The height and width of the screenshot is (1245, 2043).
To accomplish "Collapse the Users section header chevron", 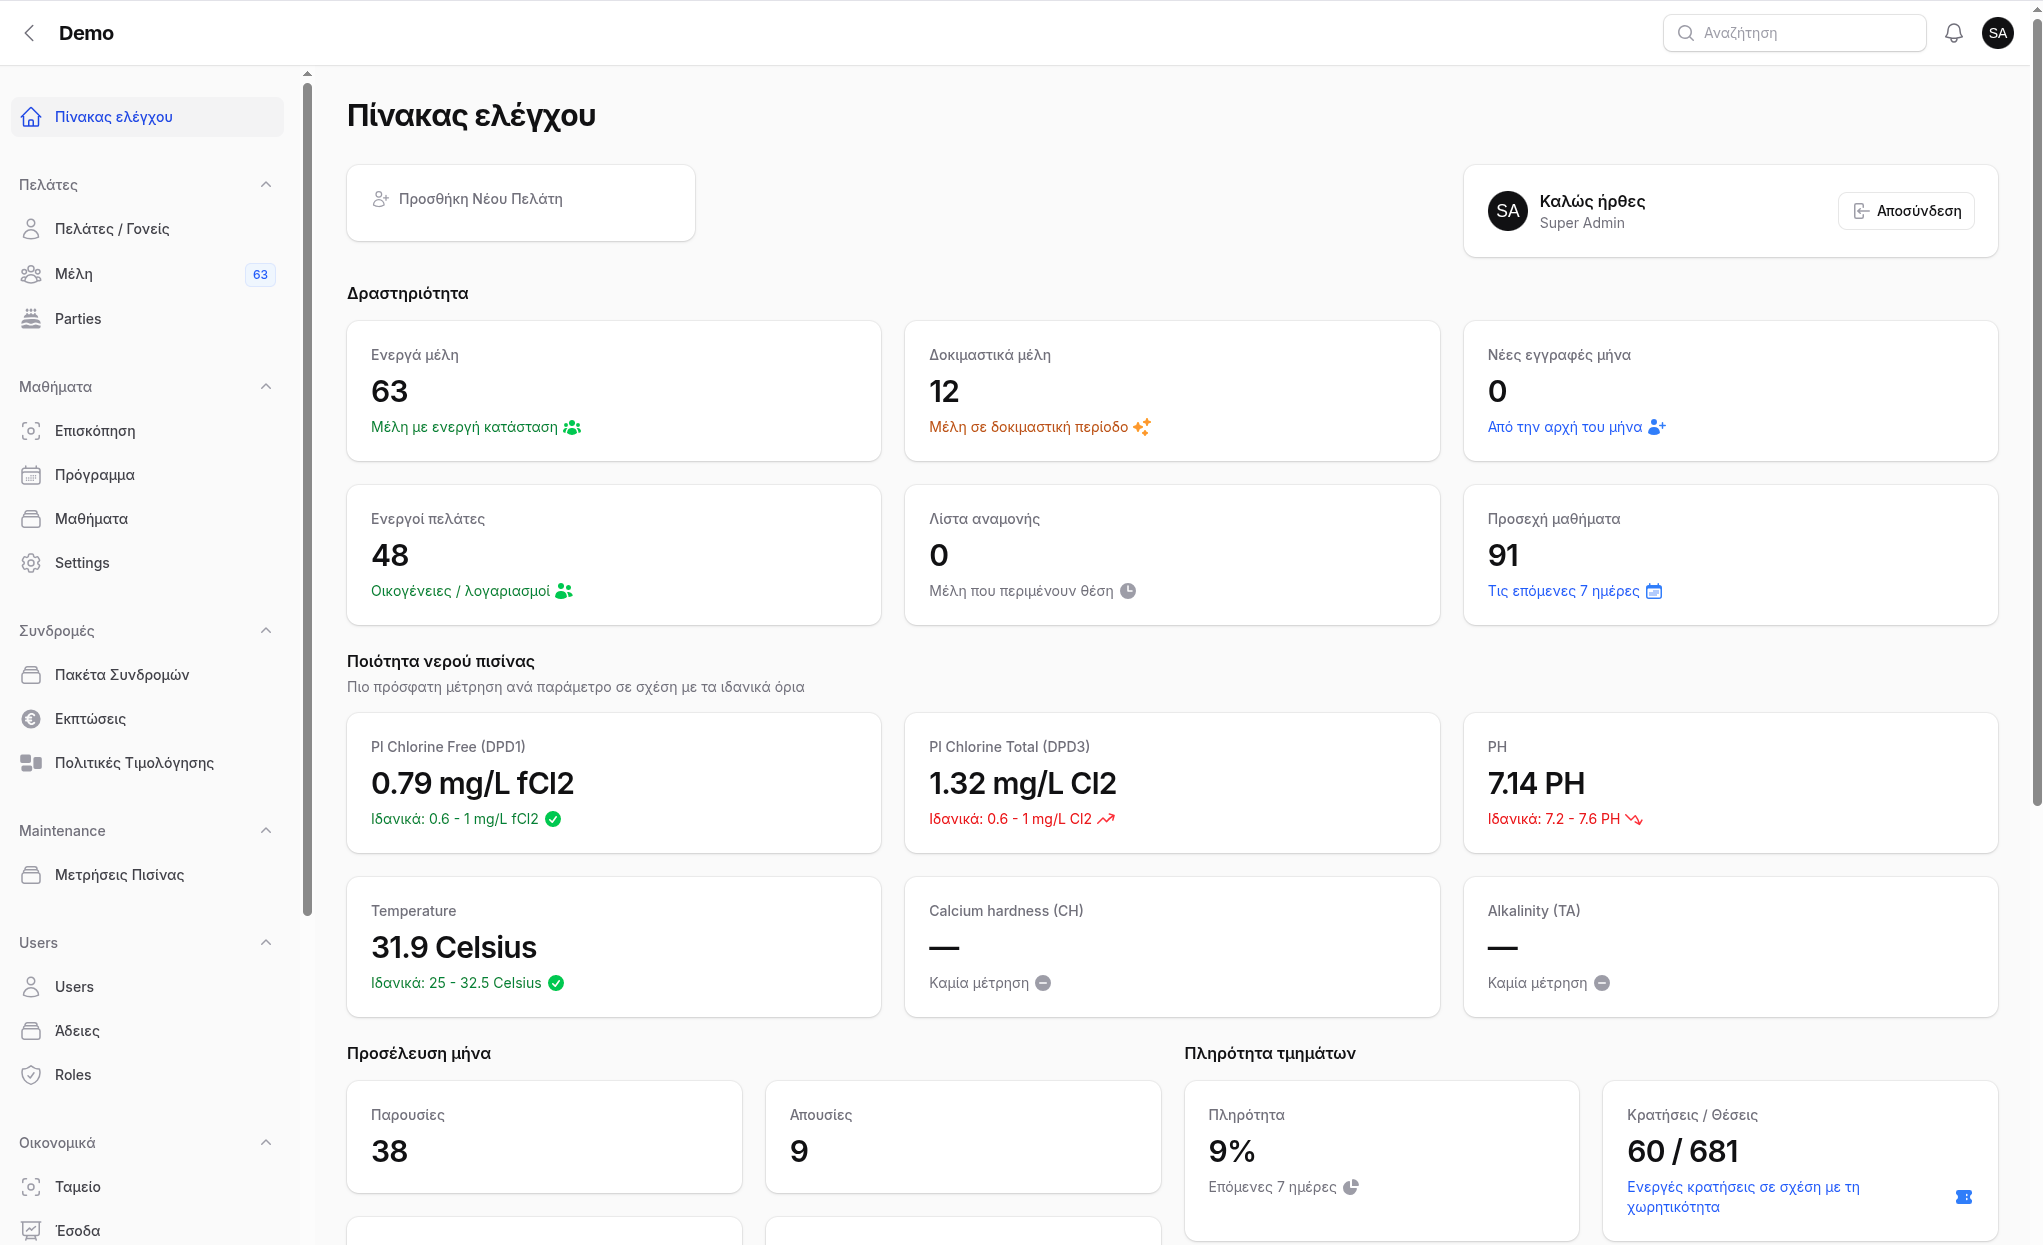I will pos(266,943).
